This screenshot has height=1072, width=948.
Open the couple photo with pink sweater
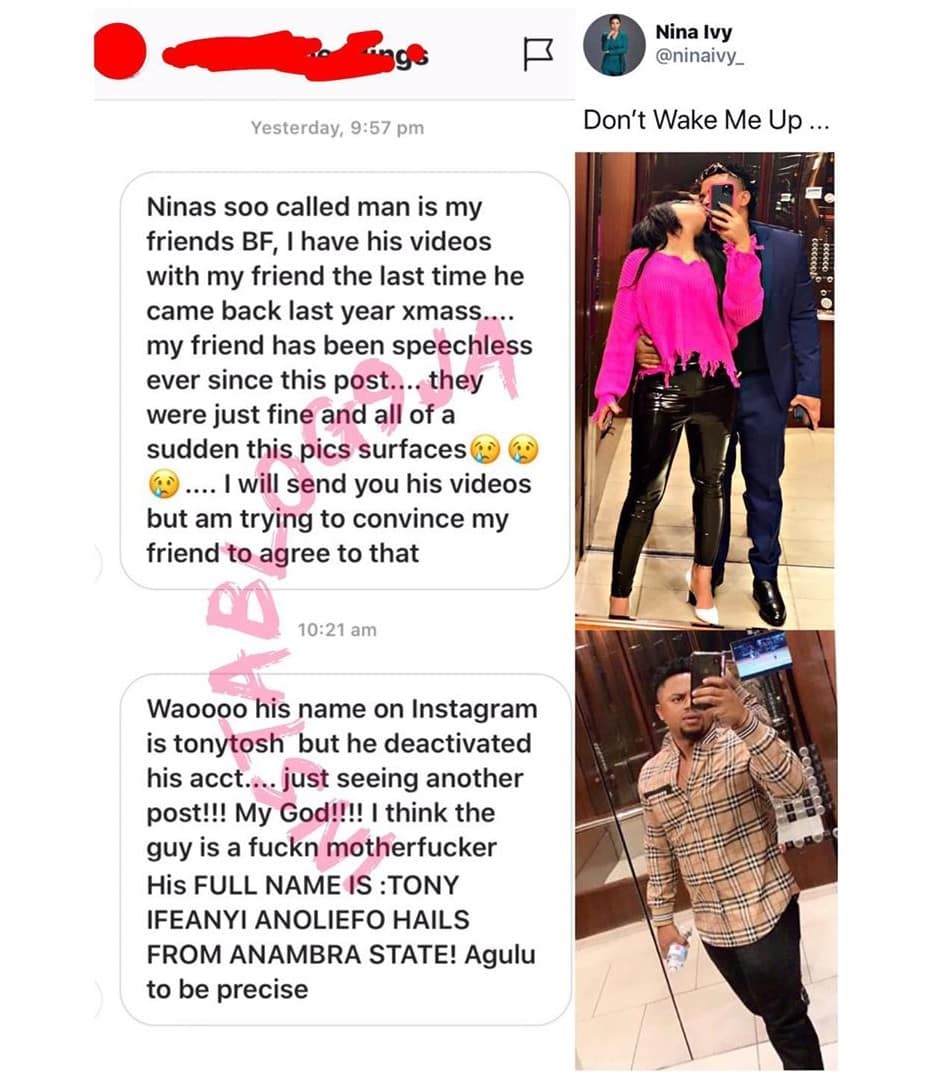(x=705, y=388)
